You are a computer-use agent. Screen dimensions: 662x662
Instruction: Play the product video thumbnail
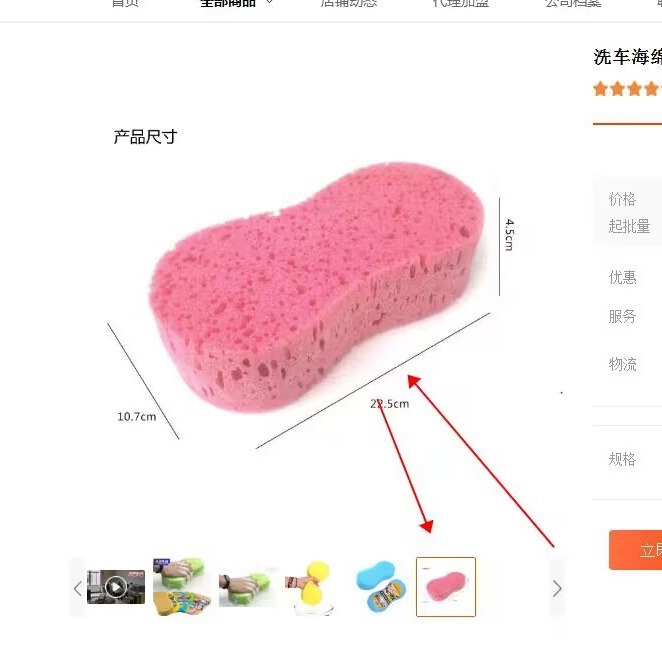pyautogui.click(x=116, y=587)
